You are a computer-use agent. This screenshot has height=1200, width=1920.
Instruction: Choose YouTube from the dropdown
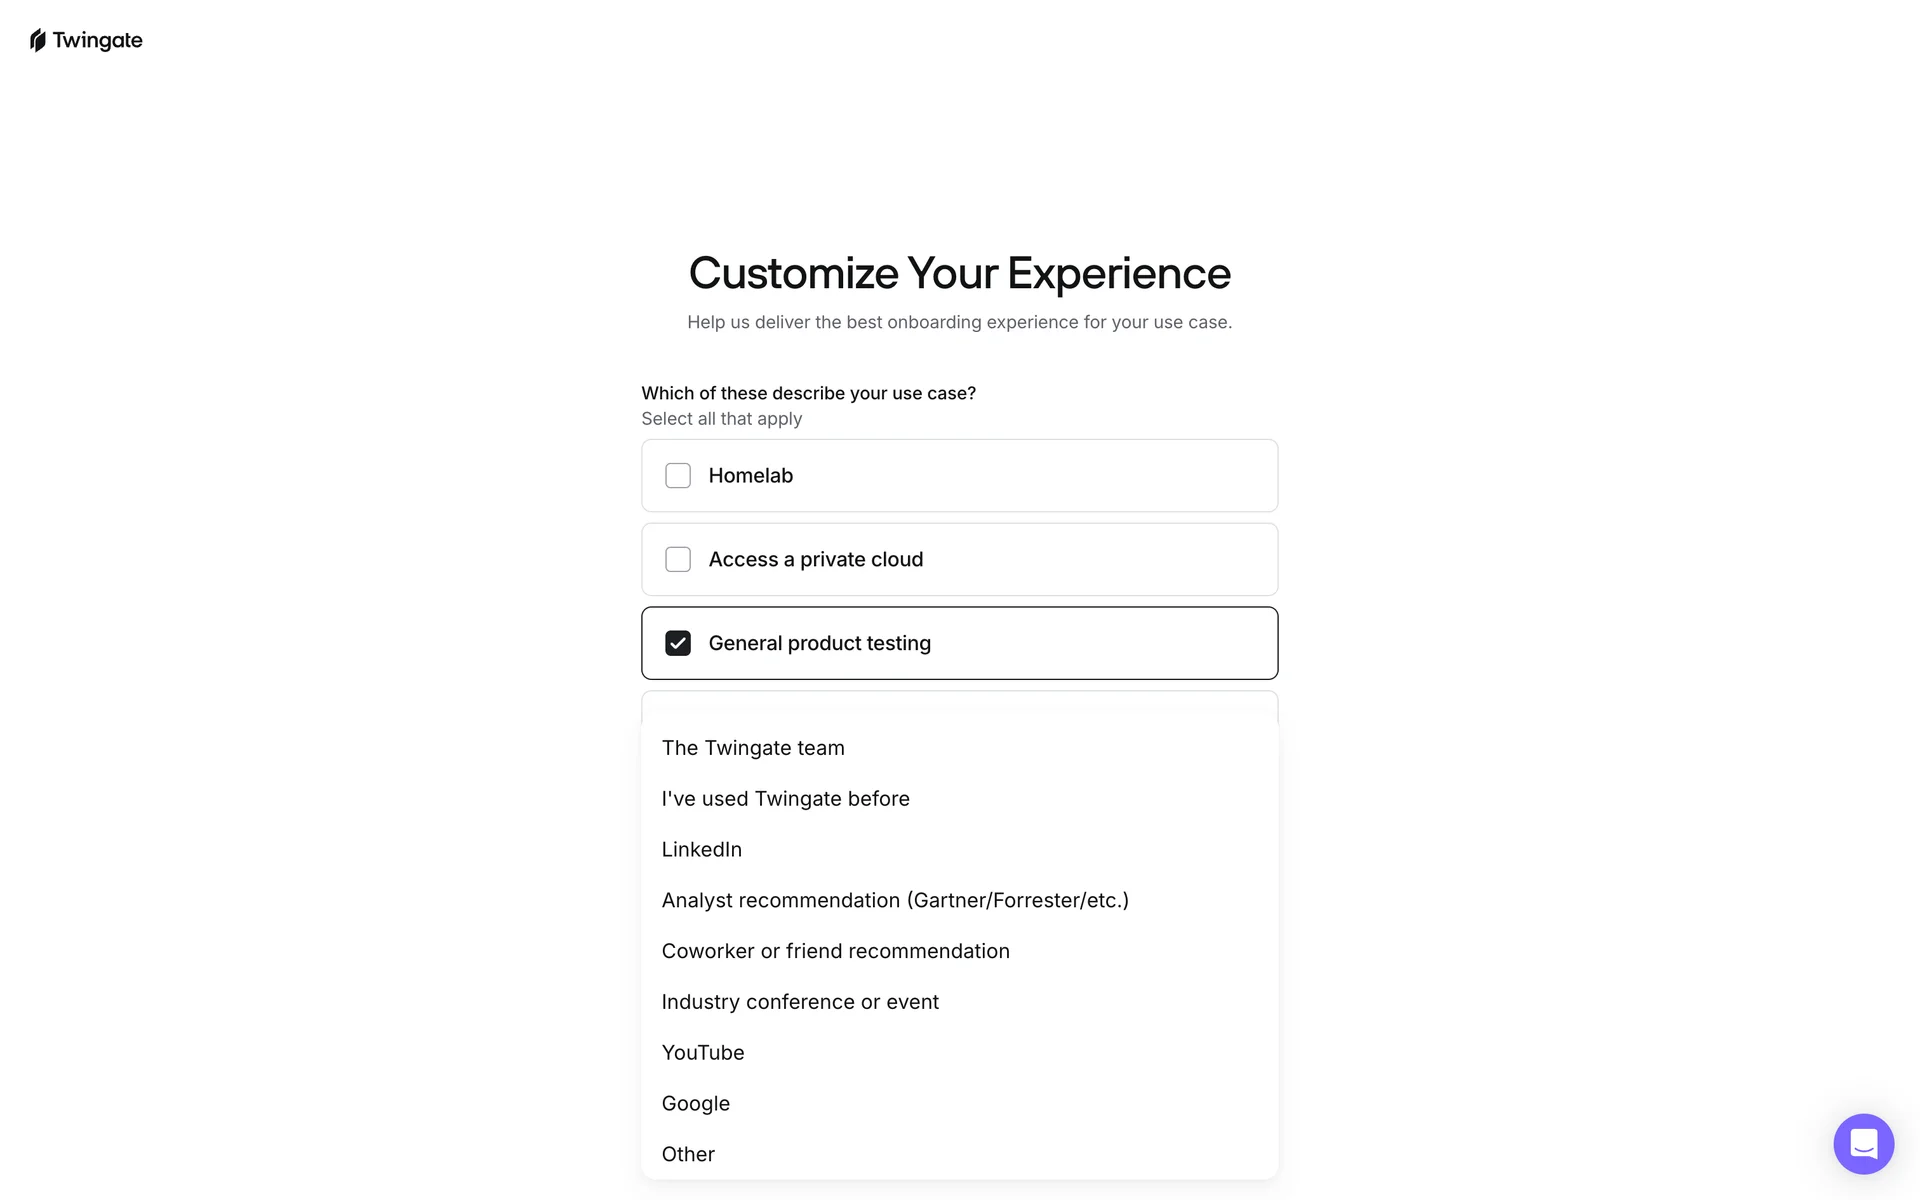tap(703, 1053)
